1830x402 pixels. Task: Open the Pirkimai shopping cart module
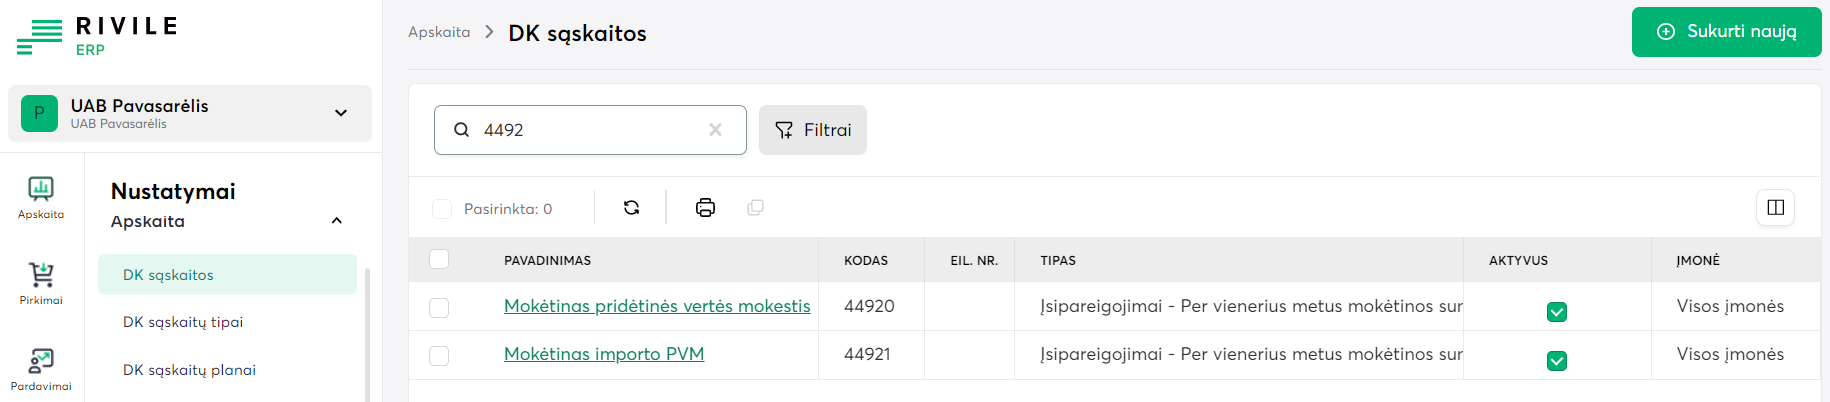[41, 283]
